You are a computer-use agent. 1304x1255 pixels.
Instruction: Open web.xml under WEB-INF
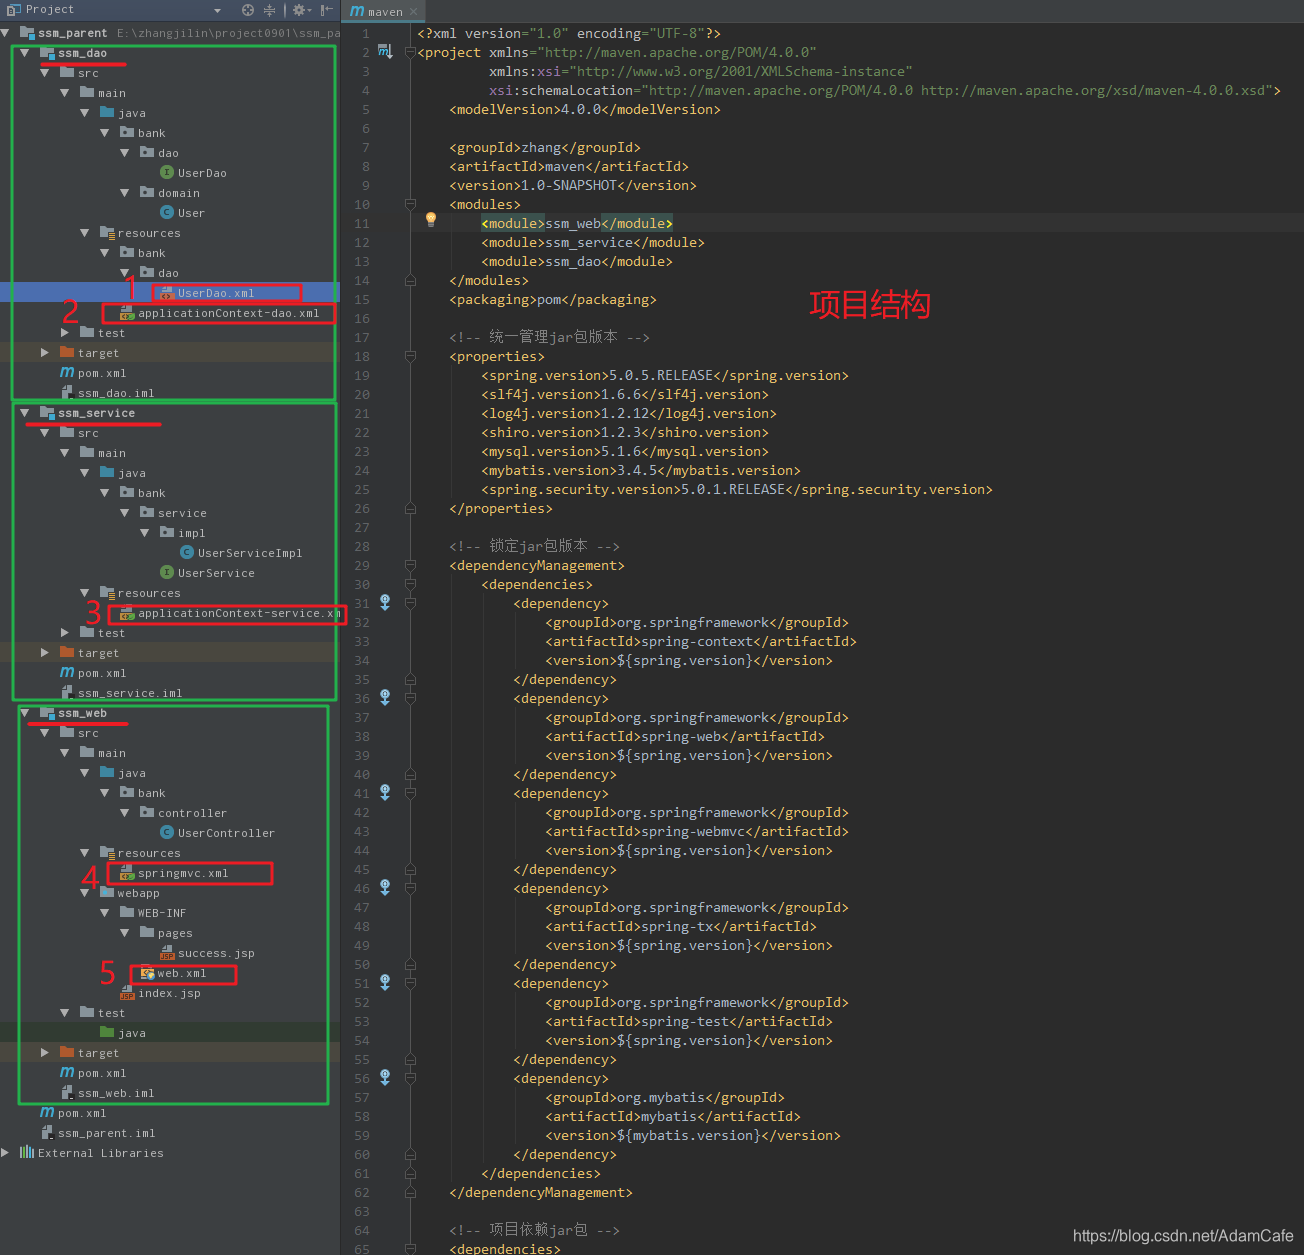[x=173, y=973]
